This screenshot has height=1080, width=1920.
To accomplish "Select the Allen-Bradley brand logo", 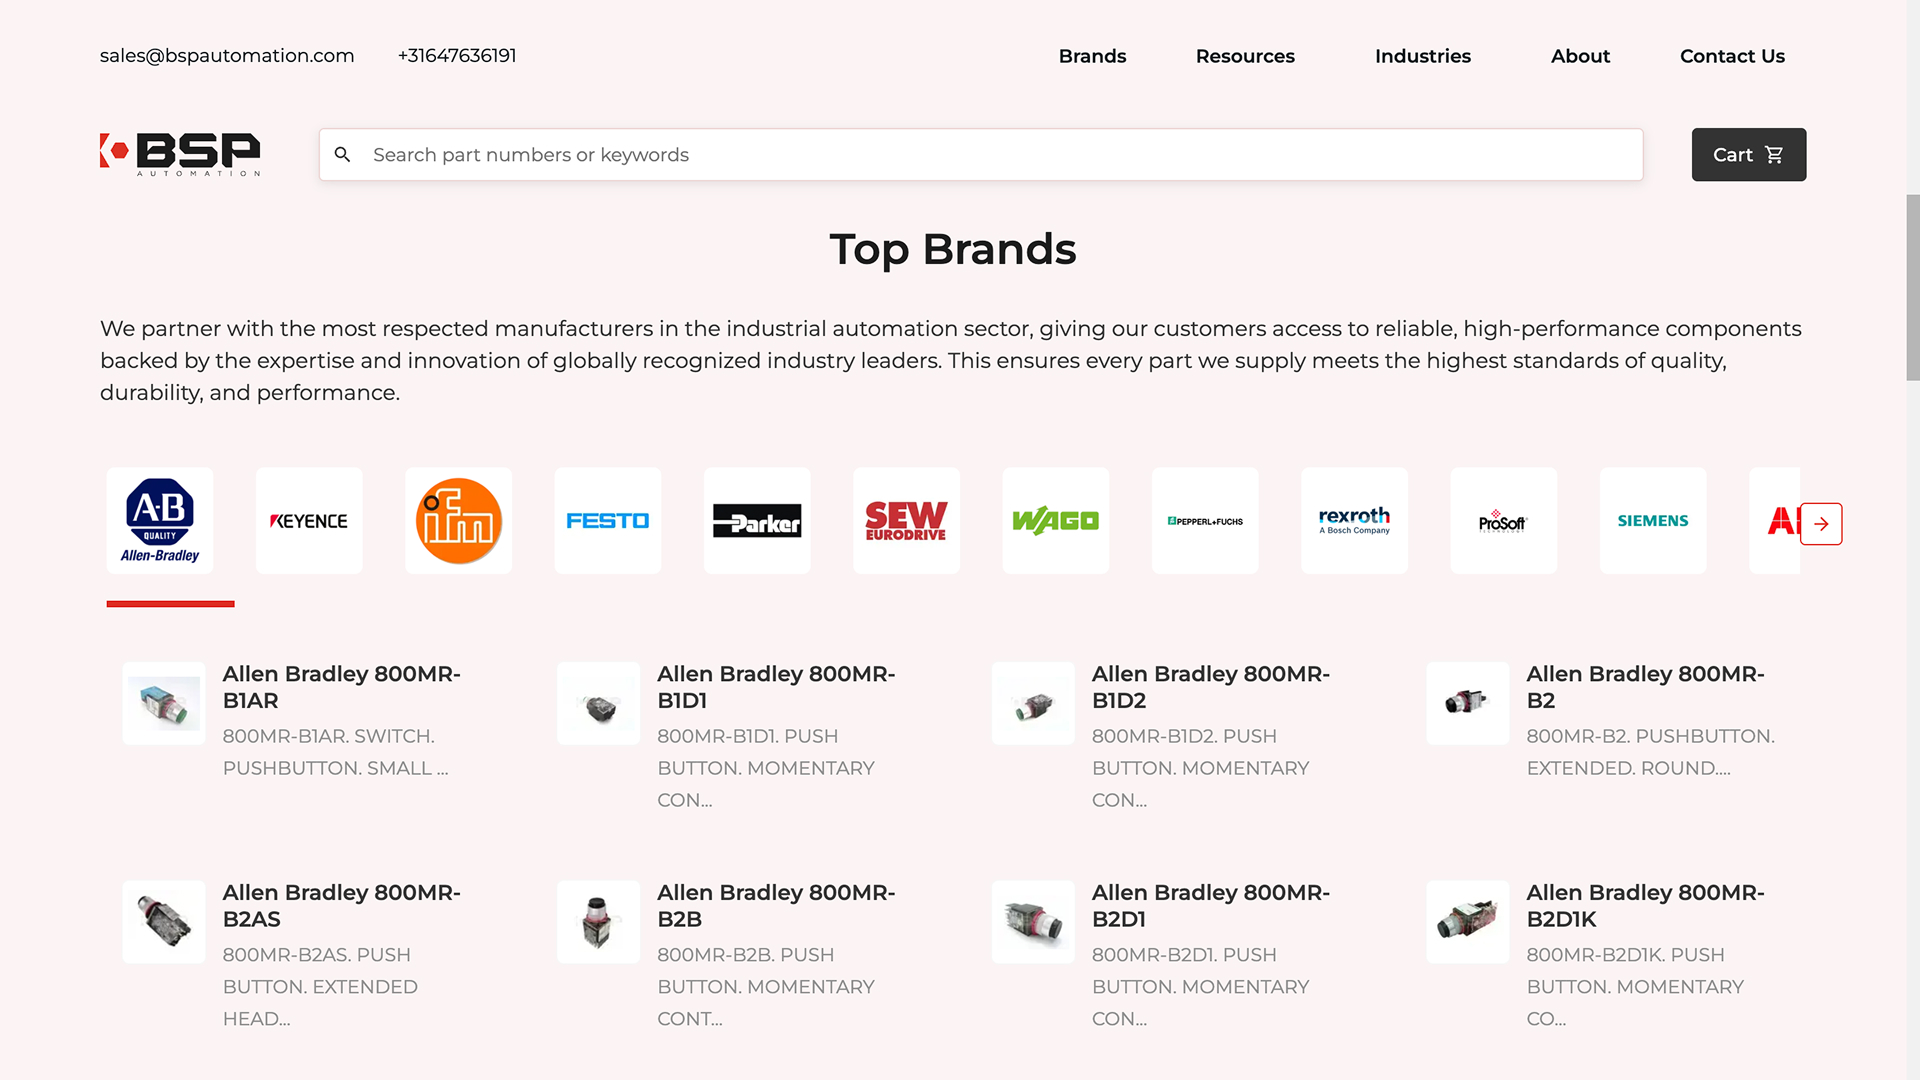I will (160, 521).
